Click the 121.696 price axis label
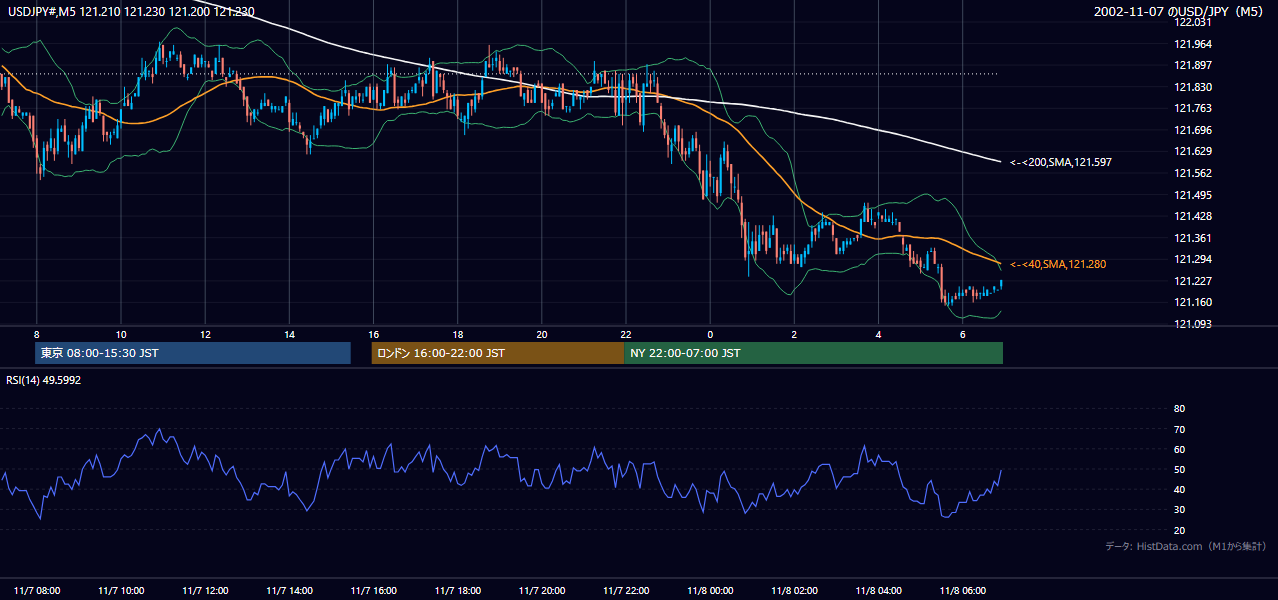This screenshot has width=1278, height=600. click(x=1194, y=130)
